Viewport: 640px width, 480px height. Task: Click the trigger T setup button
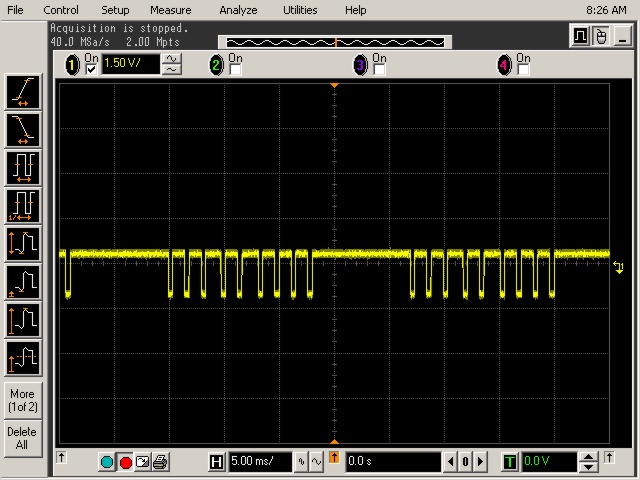coord(510,462)
